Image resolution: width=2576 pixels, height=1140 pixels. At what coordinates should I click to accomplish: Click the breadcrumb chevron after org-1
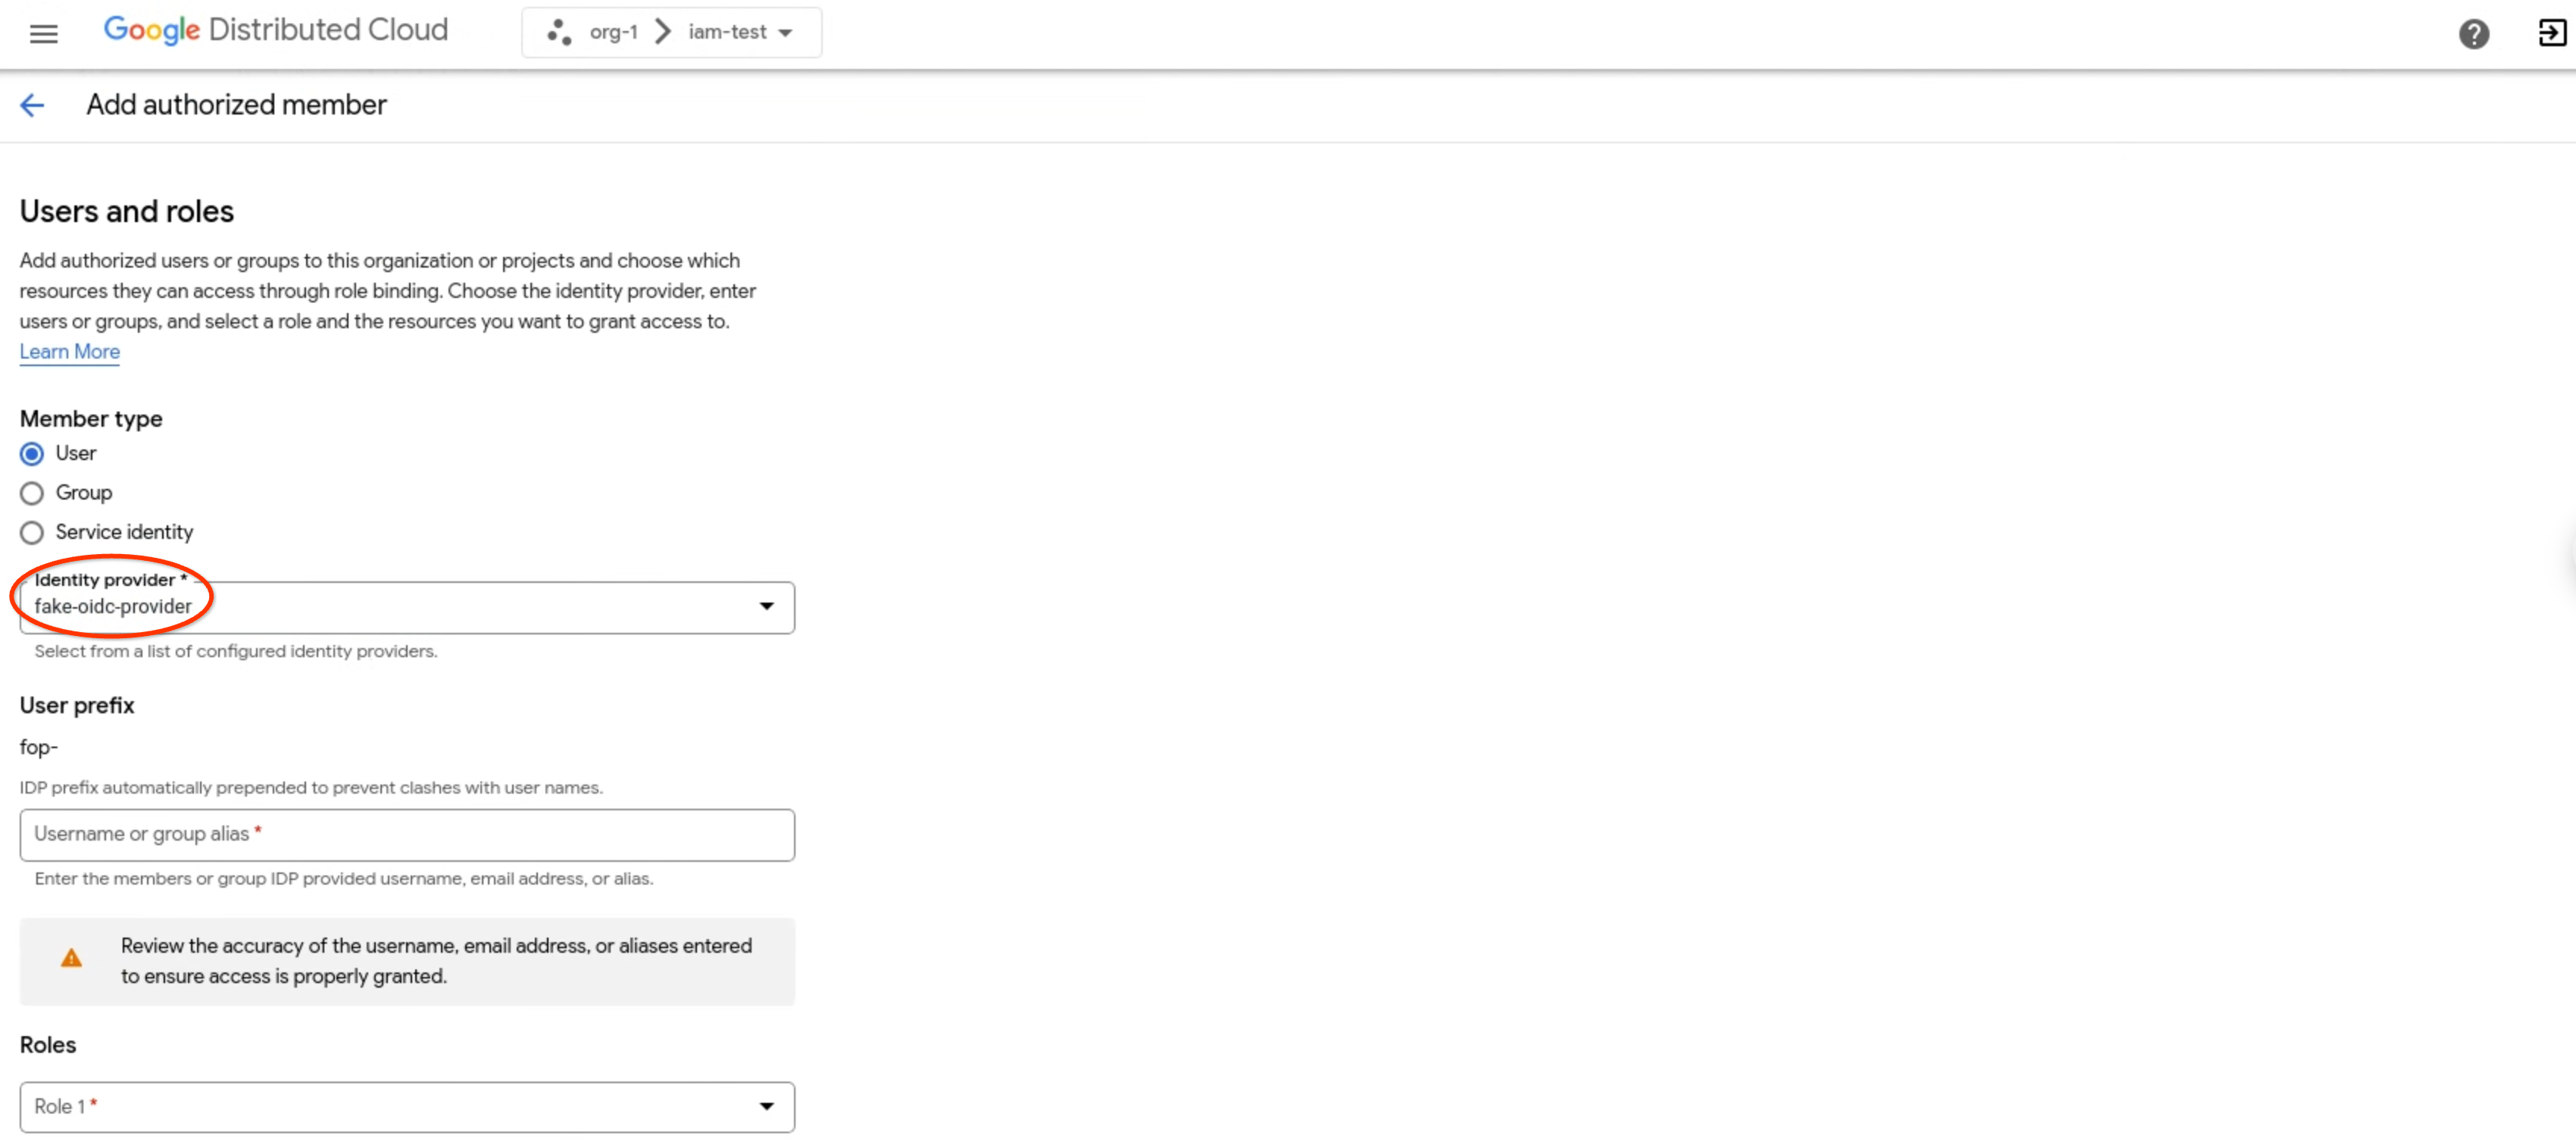point(662,32)
